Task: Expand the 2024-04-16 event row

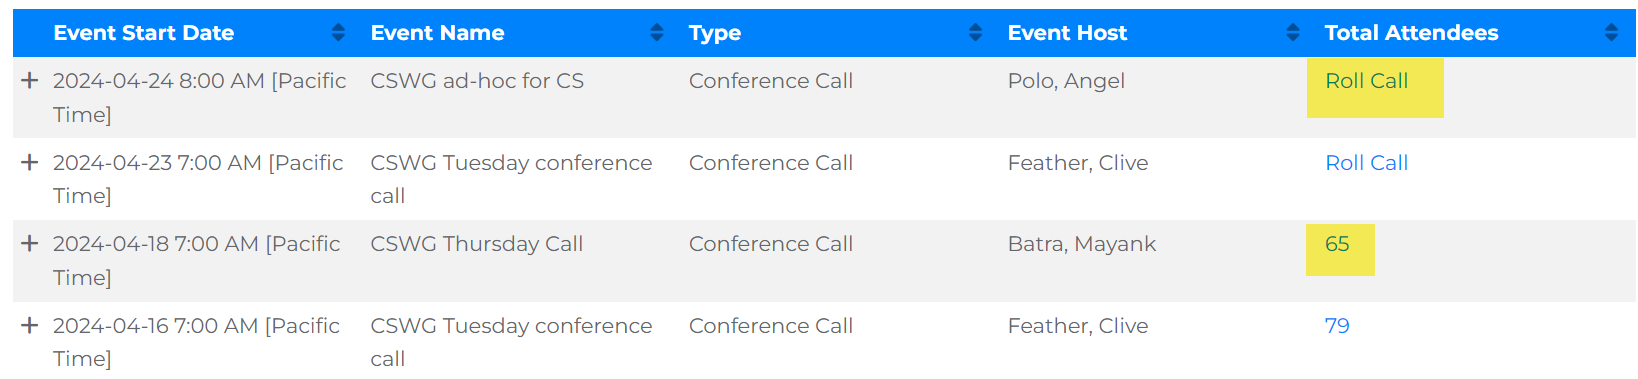Action: pyautogui.click(x=30, y=325)
